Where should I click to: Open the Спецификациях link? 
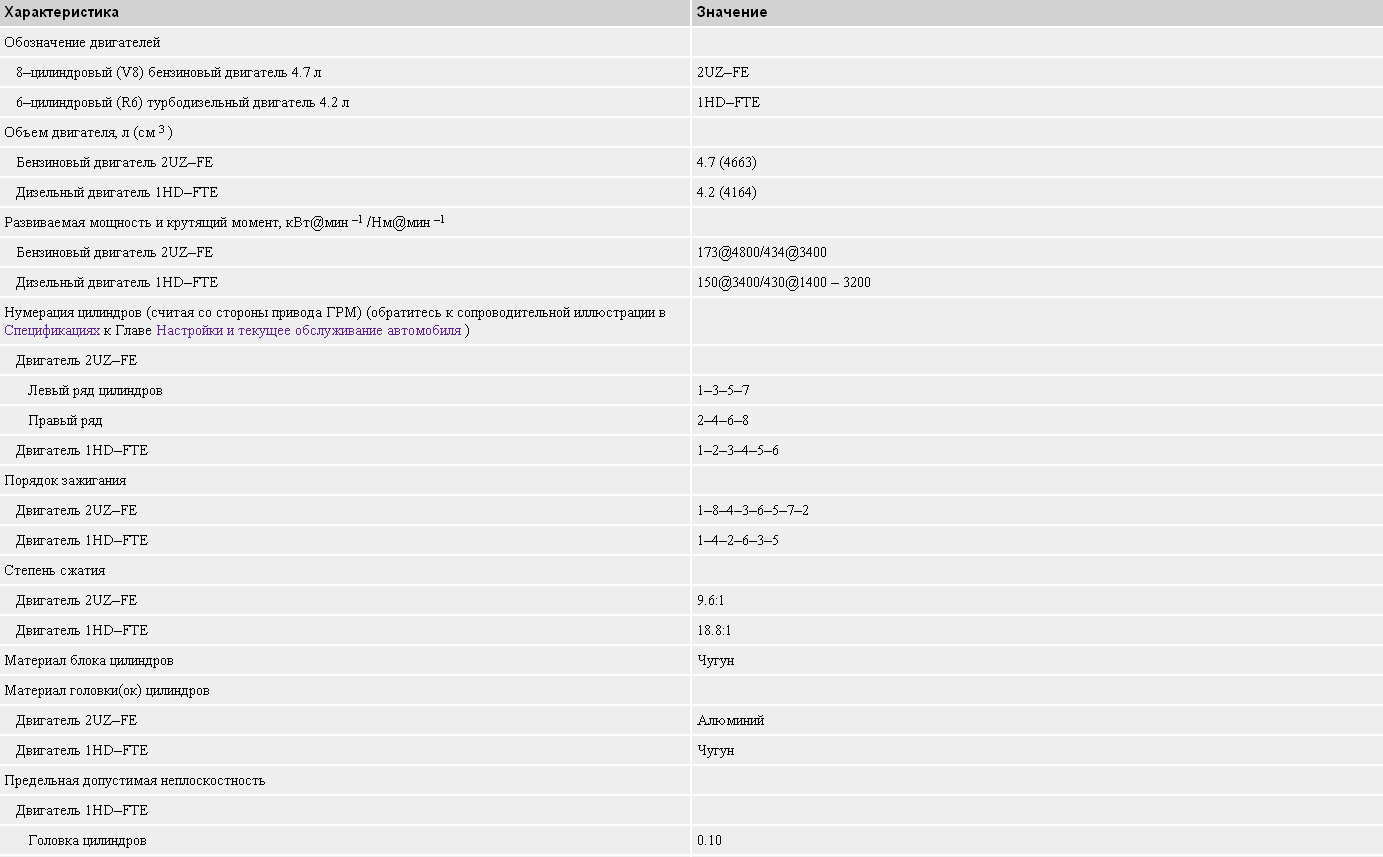(52, 331)
